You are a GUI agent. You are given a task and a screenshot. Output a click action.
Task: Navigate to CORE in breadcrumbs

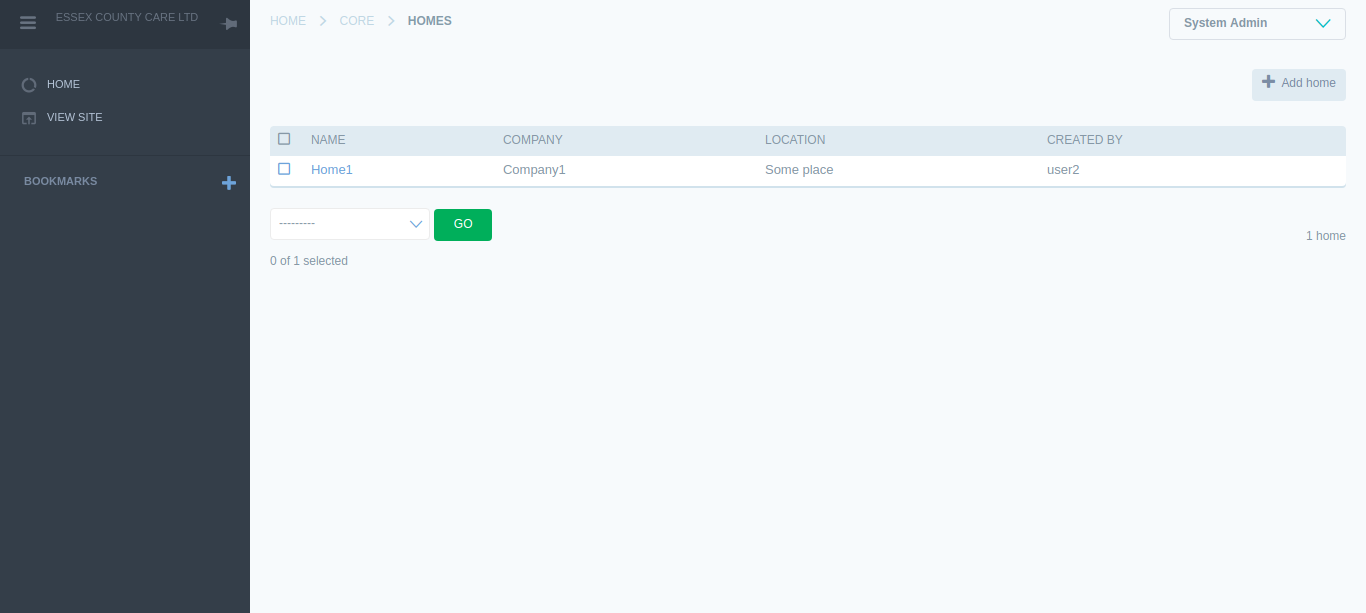[357, 21]
